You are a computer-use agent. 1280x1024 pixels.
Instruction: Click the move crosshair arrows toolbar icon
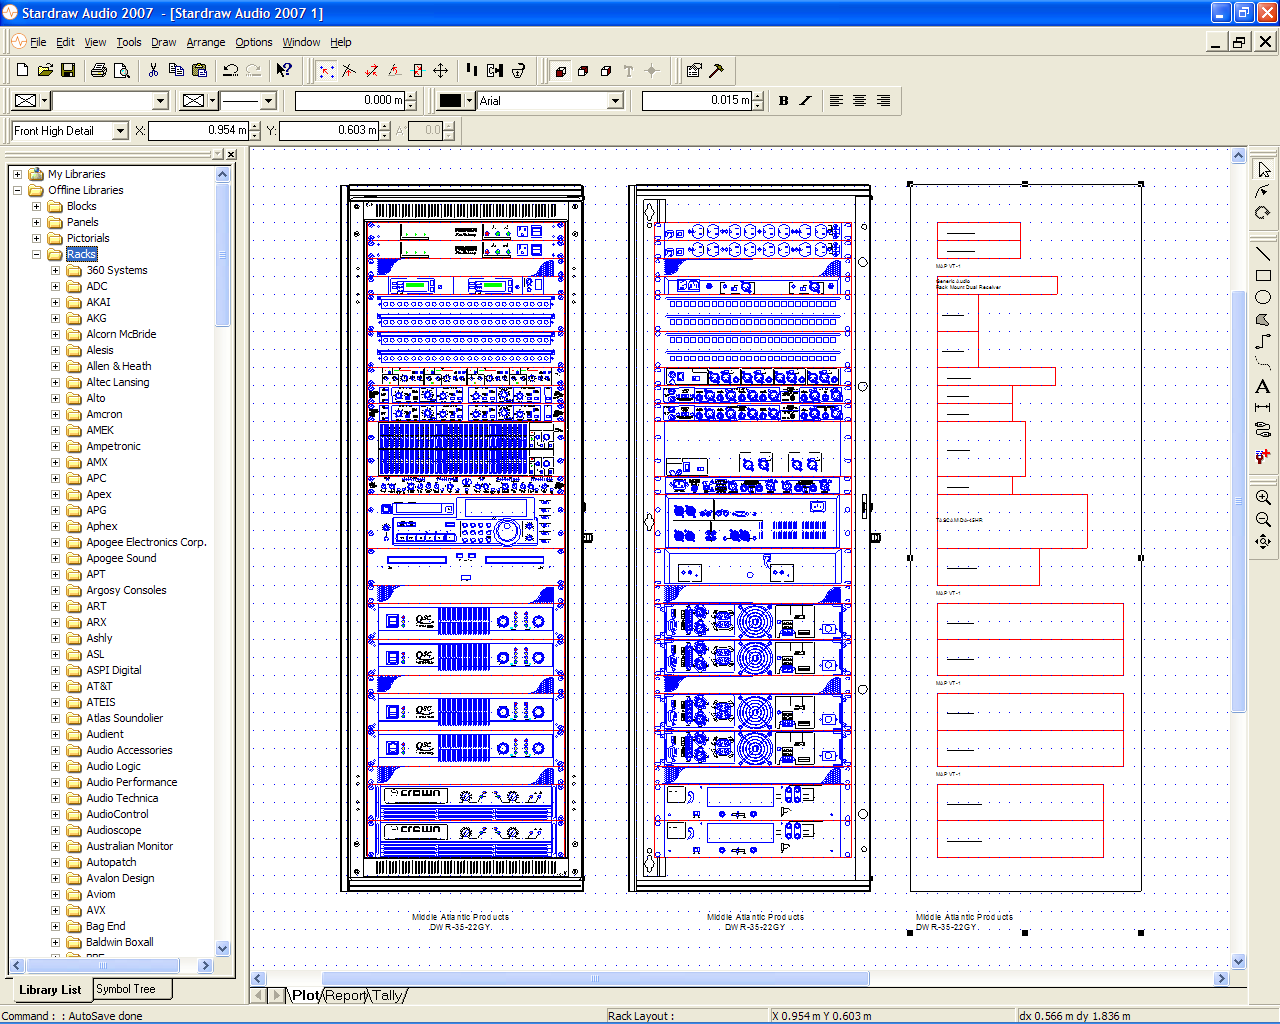[x=440, y=70]
